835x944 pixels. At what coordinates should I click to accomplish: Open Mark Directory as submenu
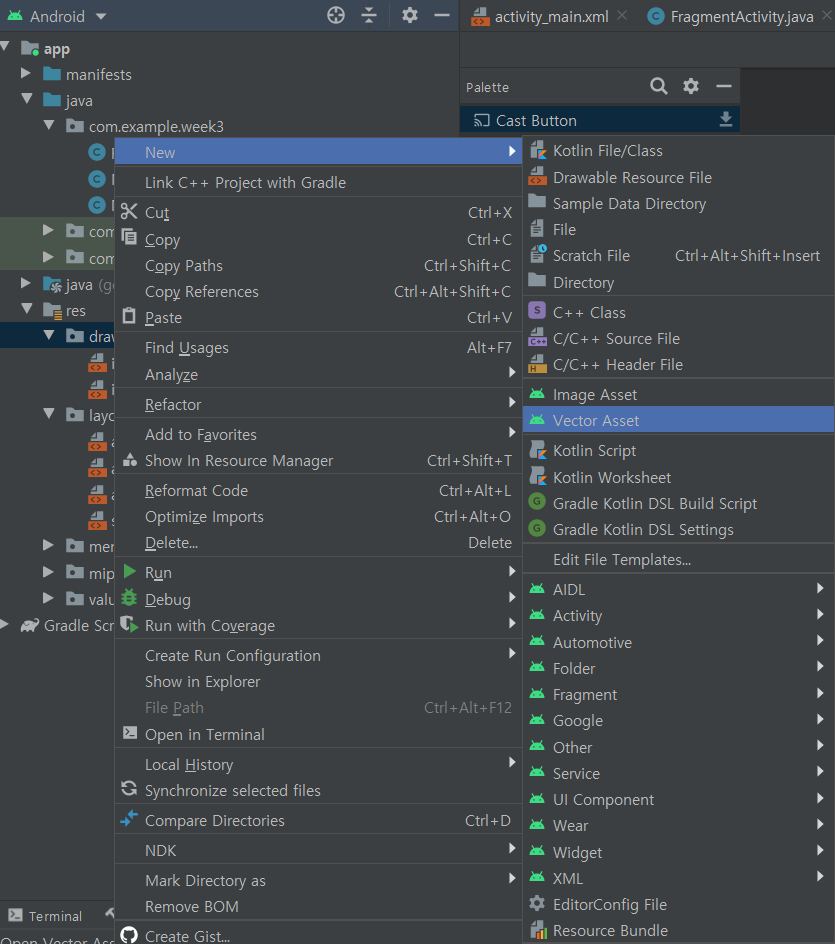pyautogui.click(x=318, y=881)
